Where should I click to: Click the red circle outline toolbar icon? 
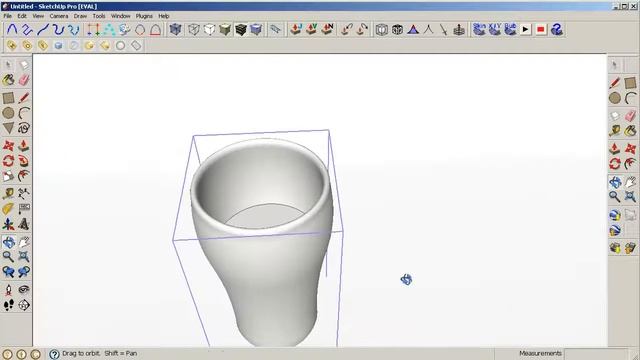[x=140, y=29]
